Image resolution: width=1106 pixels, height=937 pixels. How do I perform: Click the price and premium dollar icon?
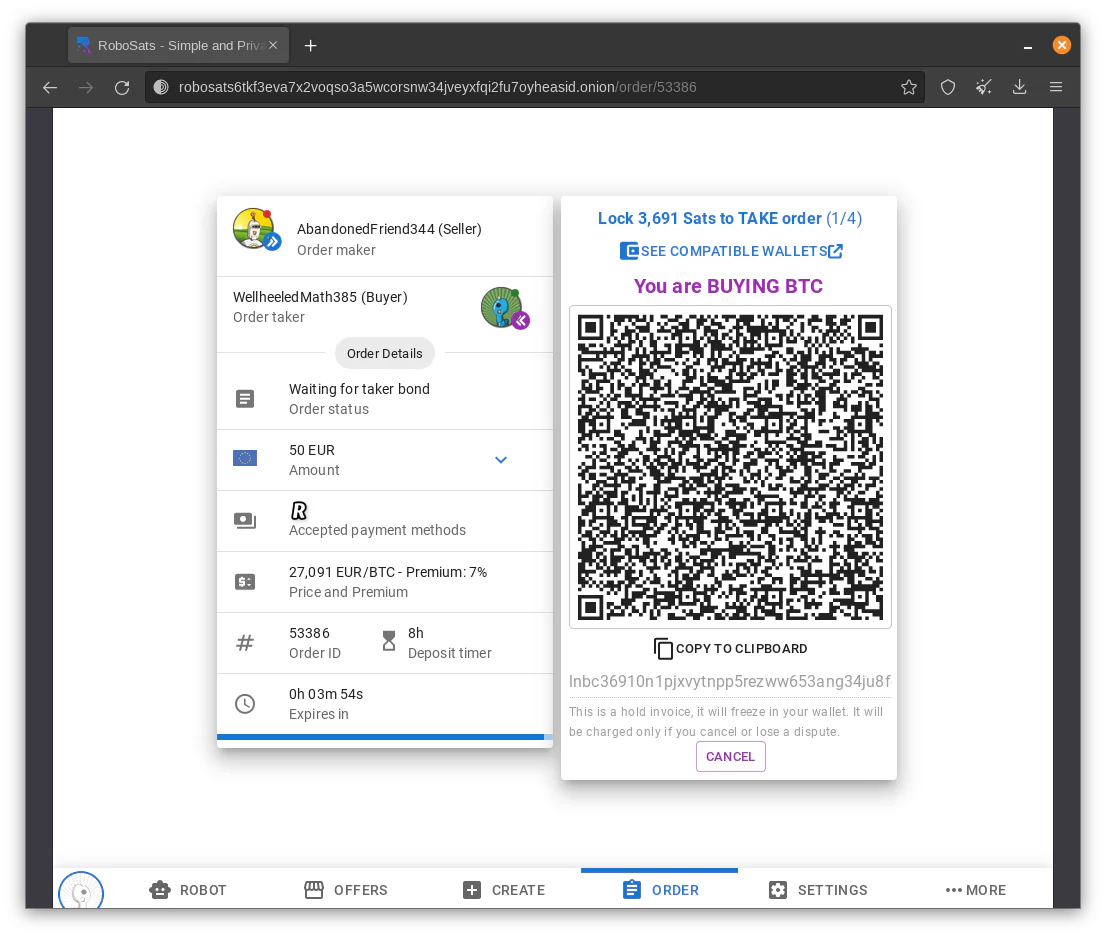245,582
